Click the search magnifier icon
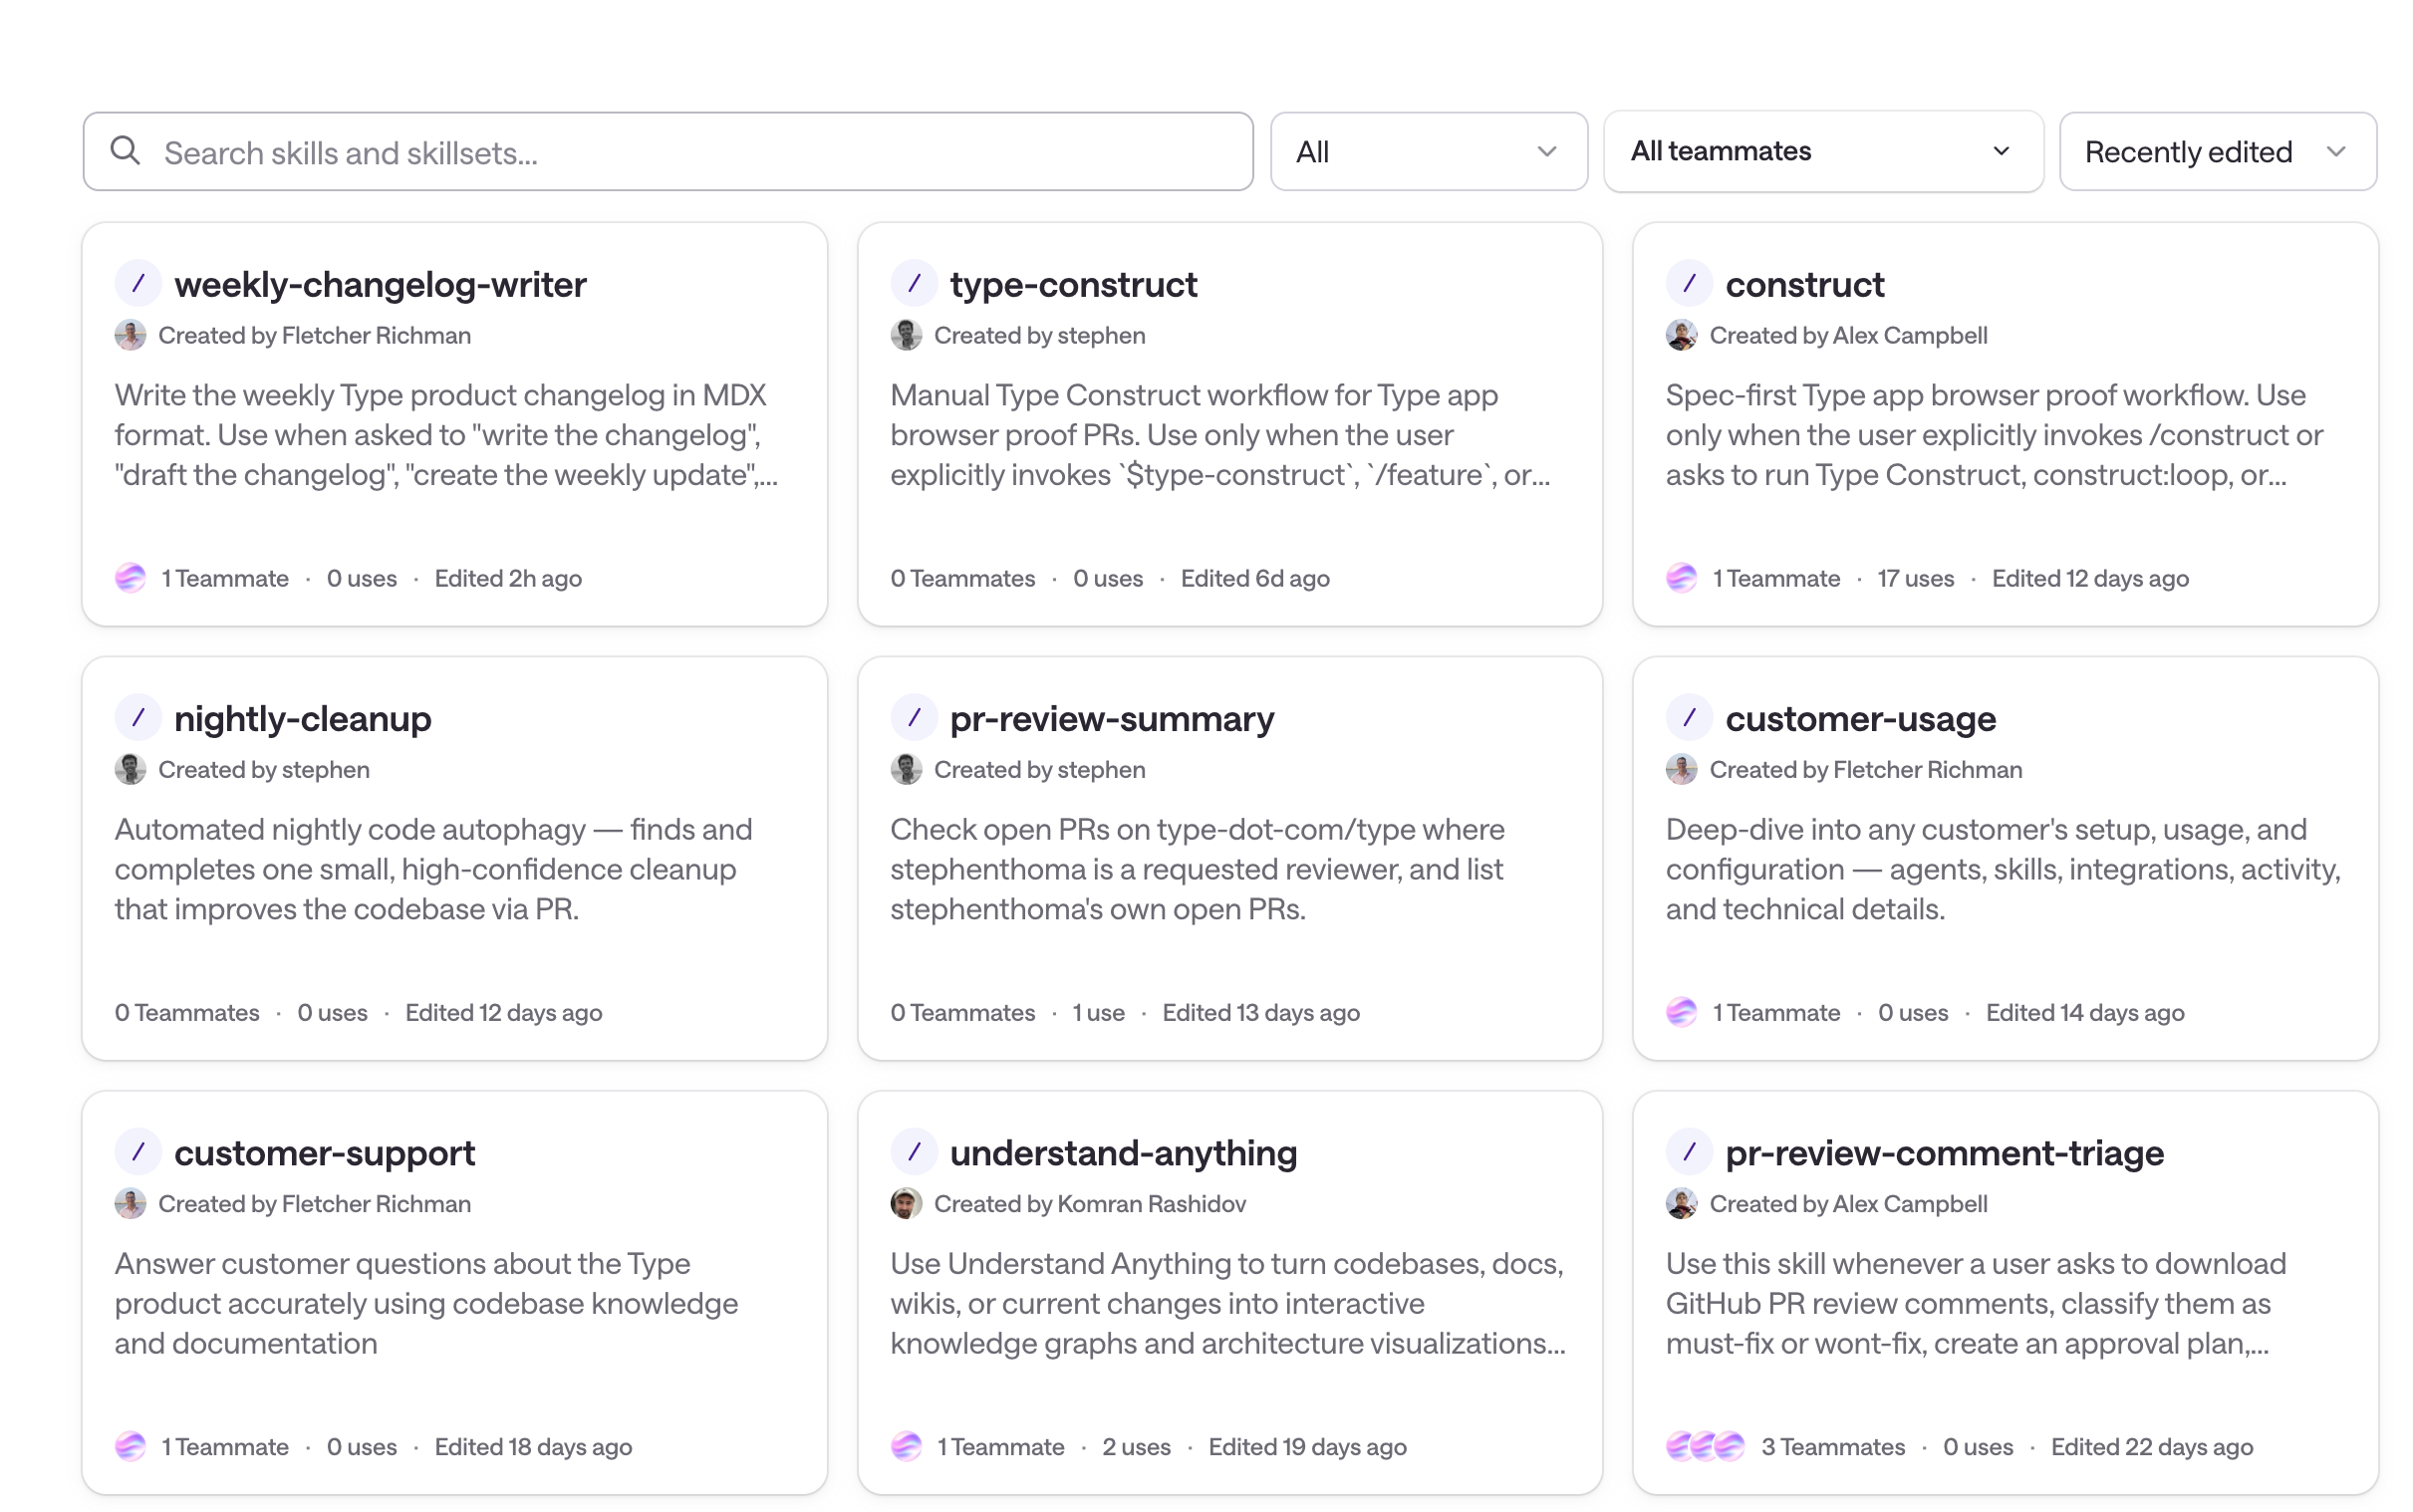 [x=125, y=151]
